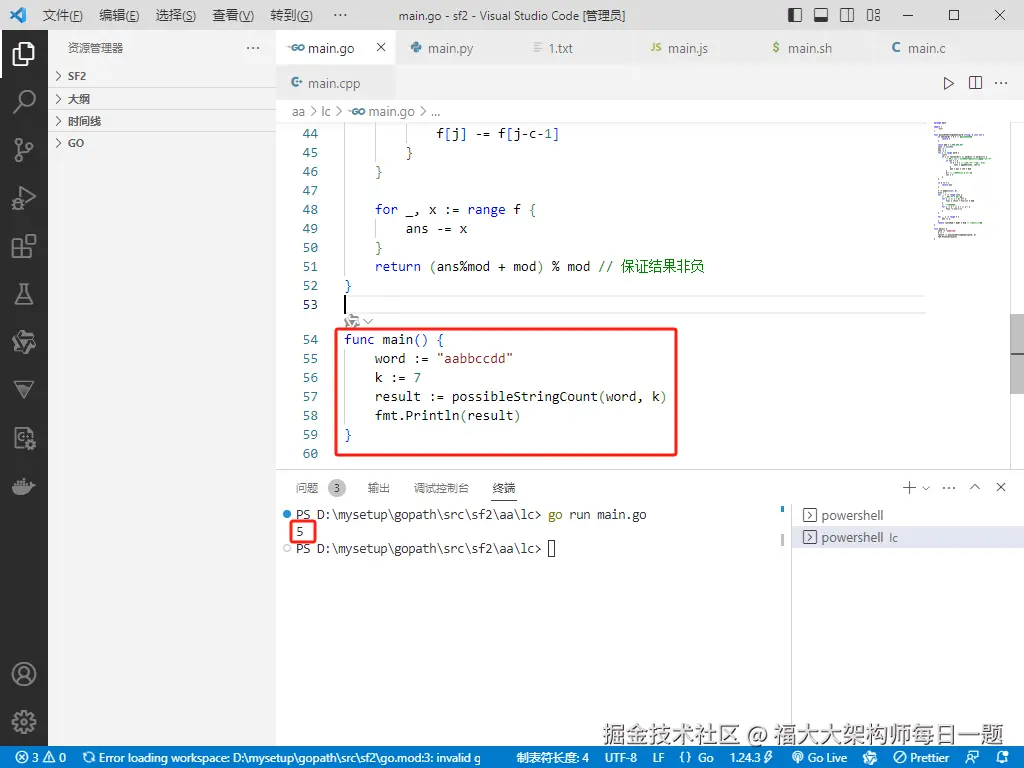1024x768 pixels.
Task: Click the aa breadcrumb segment
Action: pos(298,112)
